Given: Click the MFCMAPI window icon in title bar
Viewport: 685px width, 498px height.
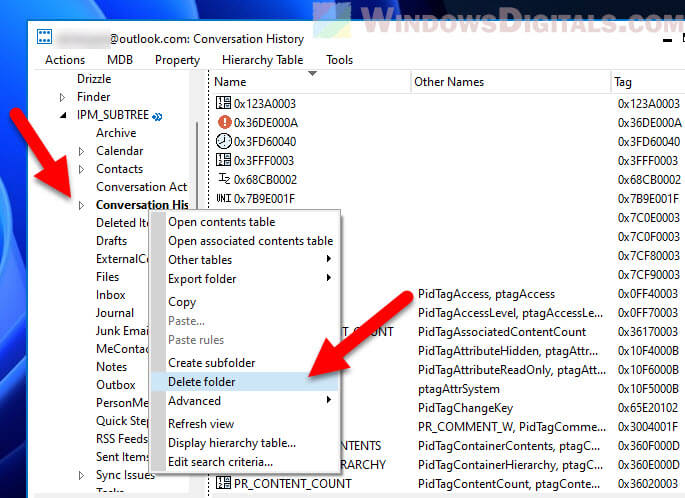Looking at the screenshot, I should click(44, 37).
